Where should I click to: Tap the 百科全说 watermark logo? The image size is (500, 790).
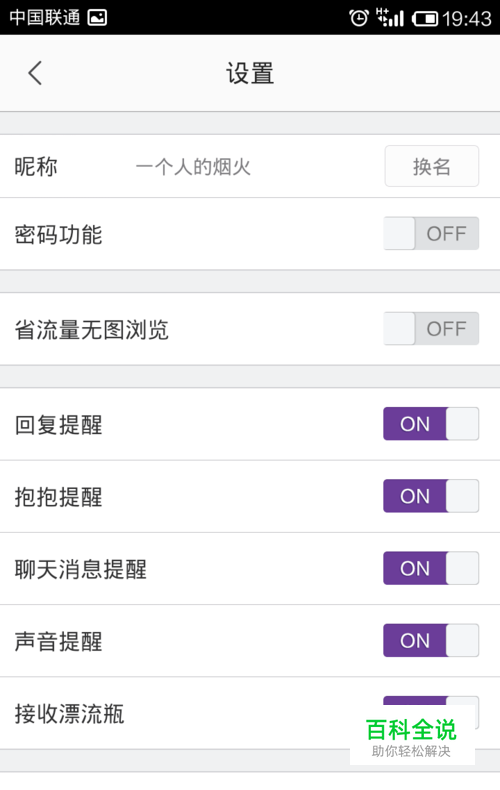412,737
